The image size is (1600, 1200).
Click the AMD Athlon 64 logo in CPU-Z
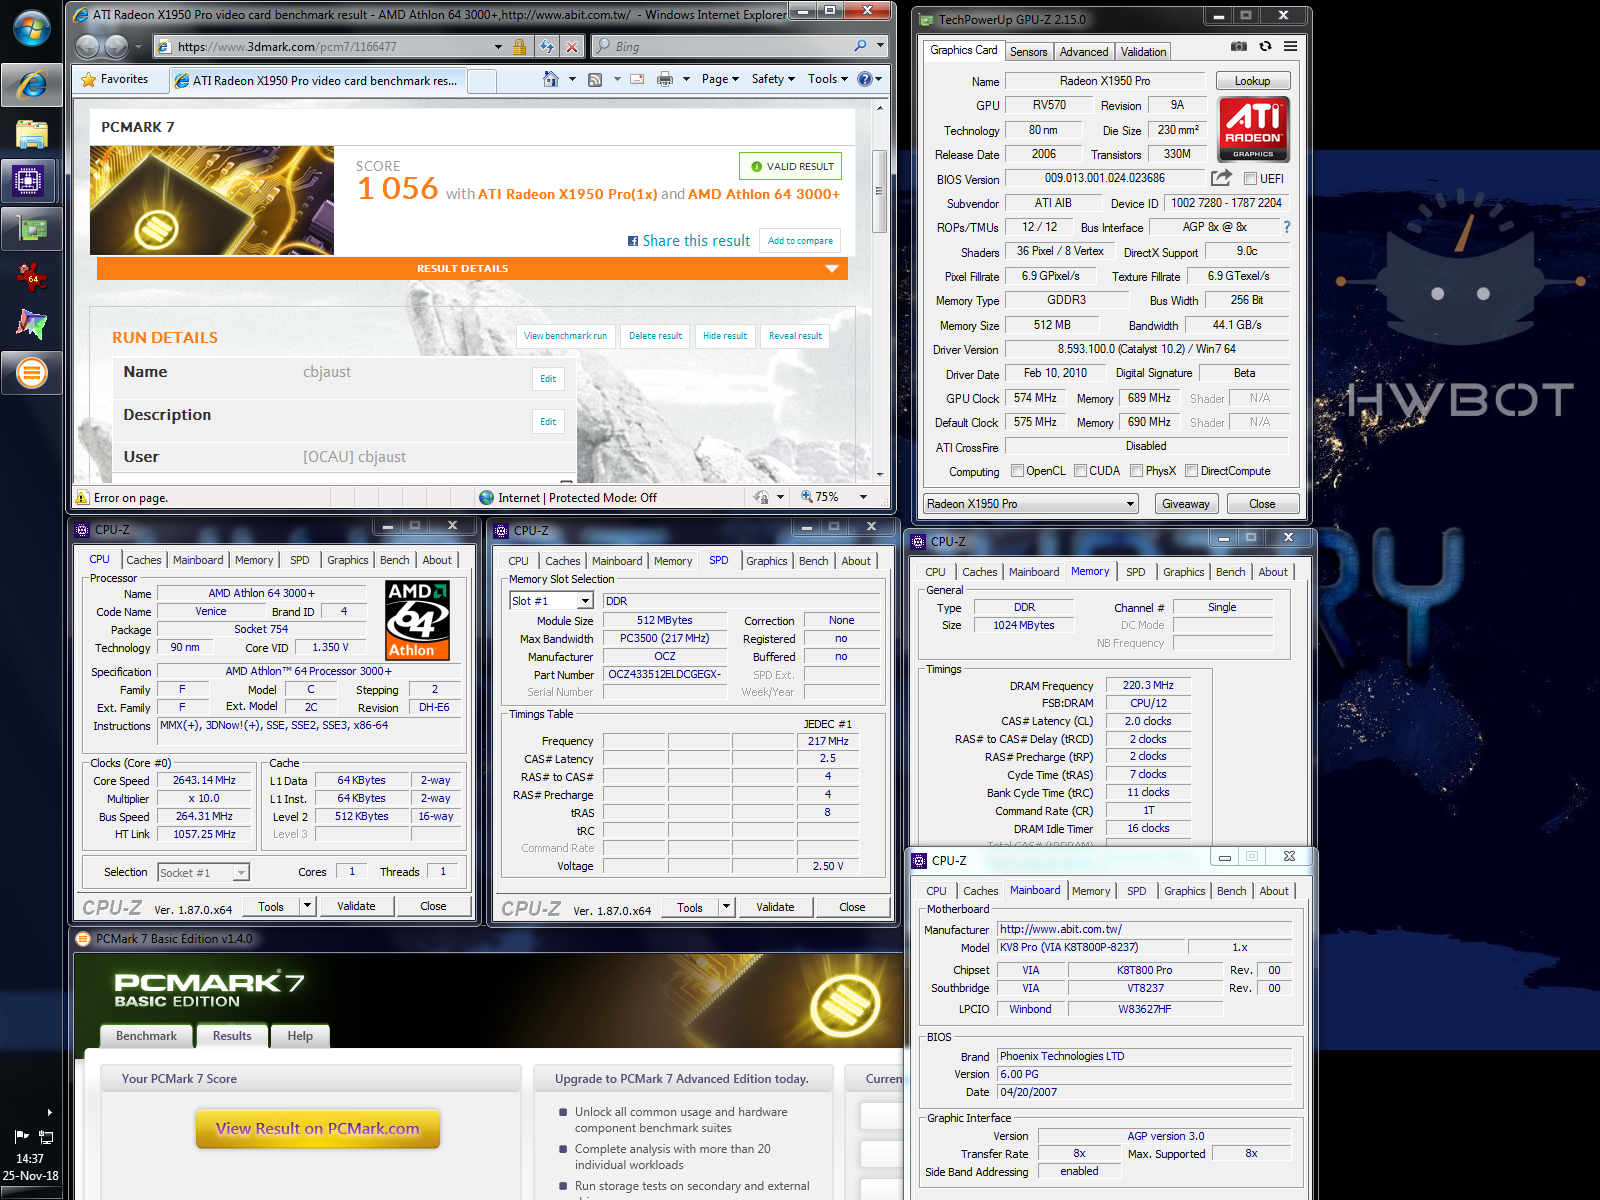pyautogui.click(x=417, y=620)
